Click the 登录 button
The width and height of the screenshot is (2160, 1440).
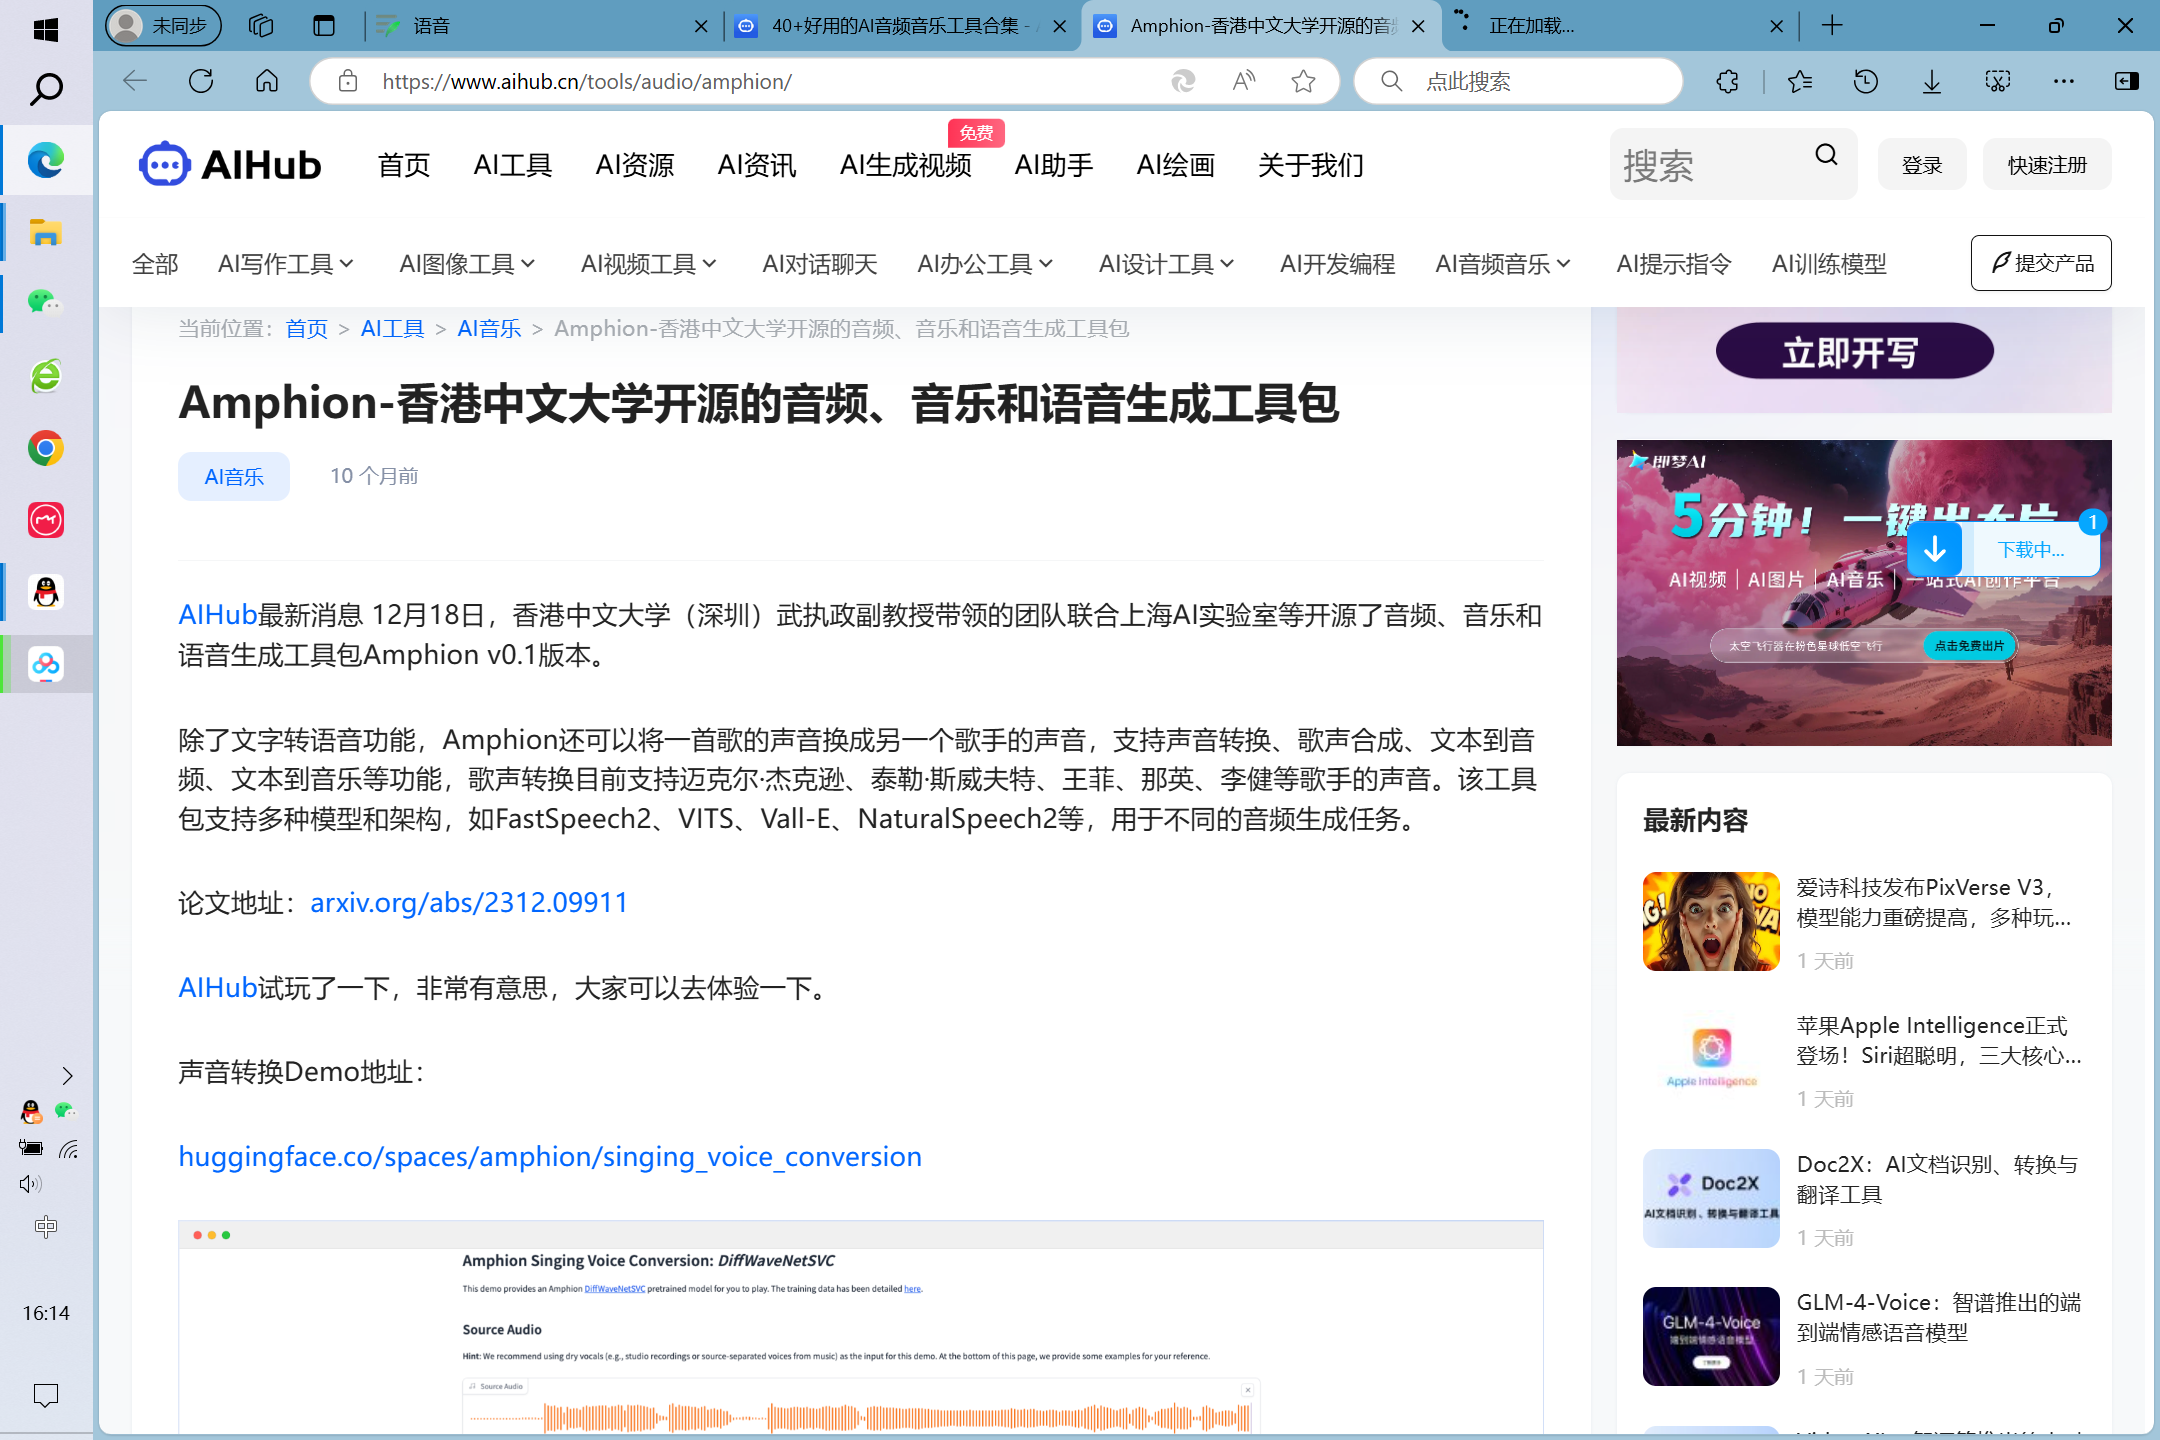pyautogui.click(x=1922, y=164)
